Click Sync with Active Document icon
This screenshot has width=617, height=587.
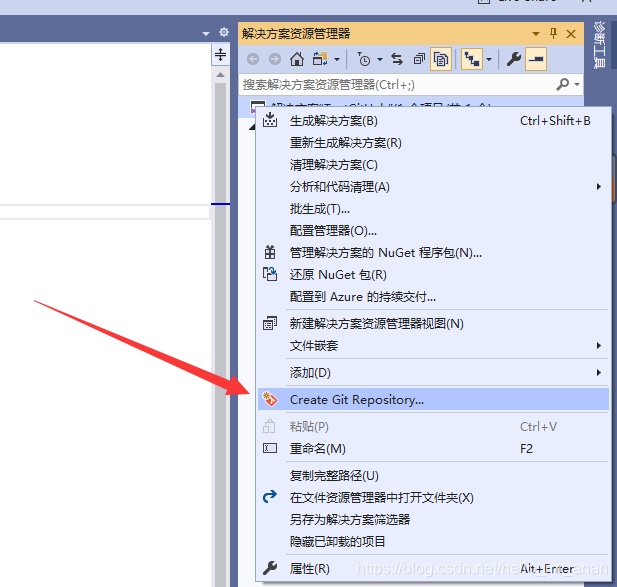coord(397,59)
